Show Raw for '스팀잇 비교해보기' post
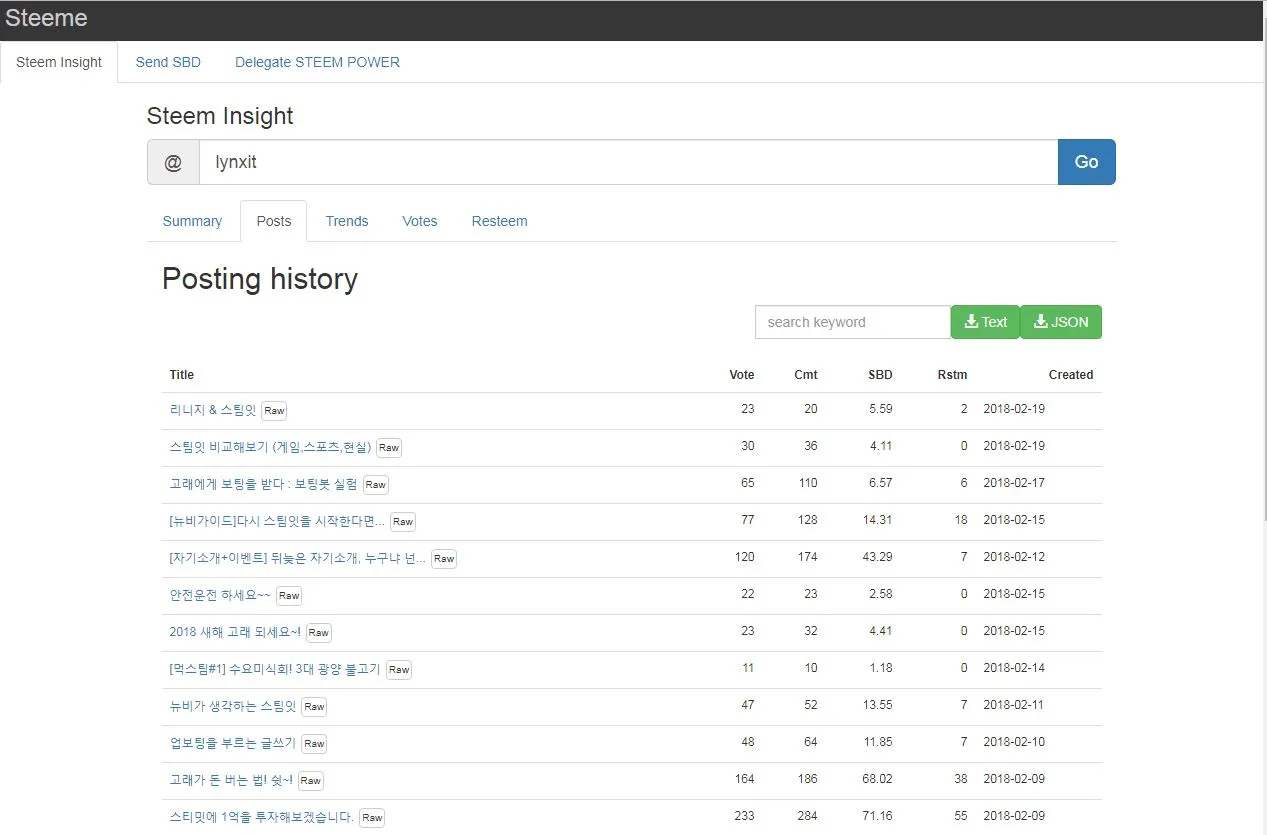This screenshot has width=1267, height=835. (389, 448)
